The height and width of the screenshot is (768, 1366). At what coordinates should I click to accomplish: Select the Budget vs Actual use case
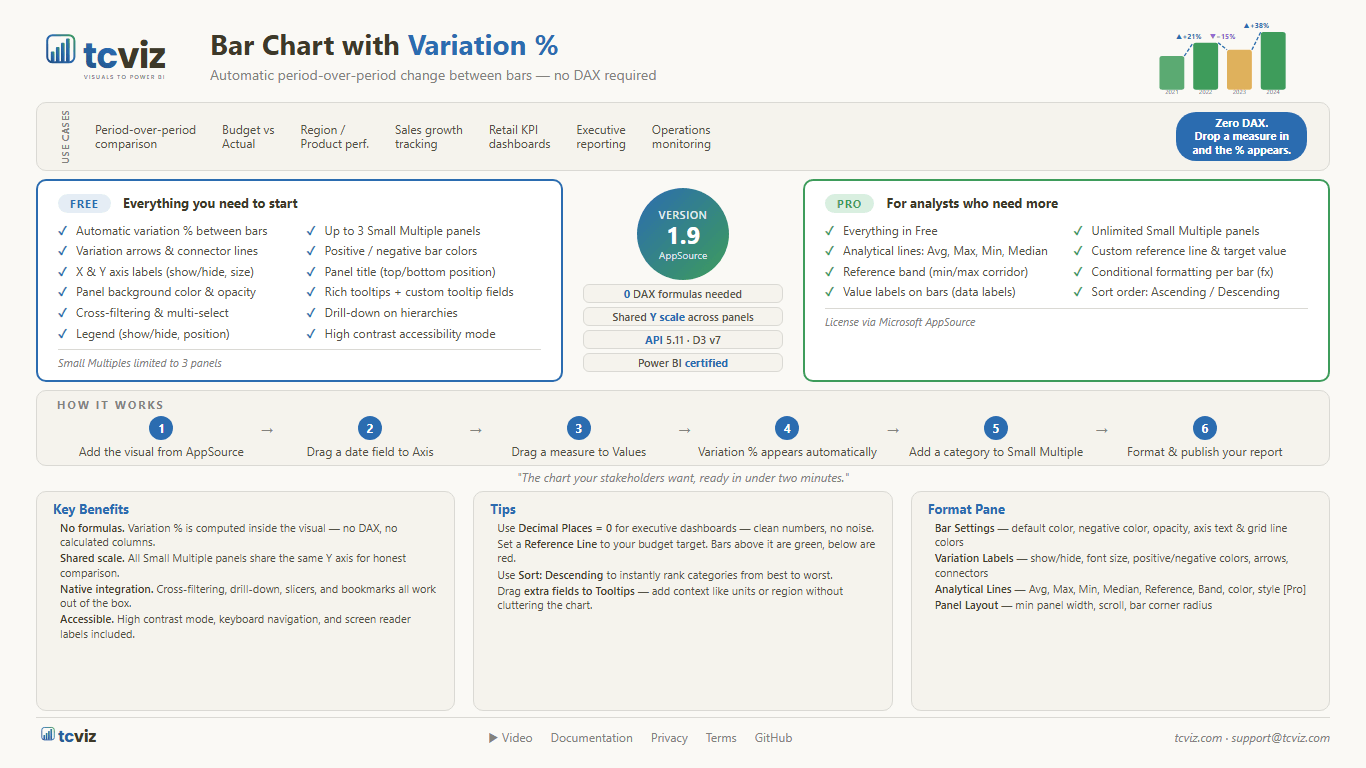(x=248, y=137)
